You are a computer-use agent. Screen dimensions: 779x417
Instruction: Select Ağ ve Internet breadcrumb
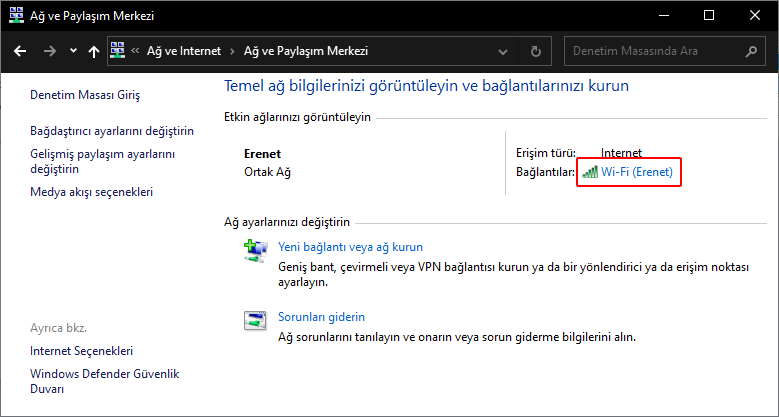click(186, 51)
